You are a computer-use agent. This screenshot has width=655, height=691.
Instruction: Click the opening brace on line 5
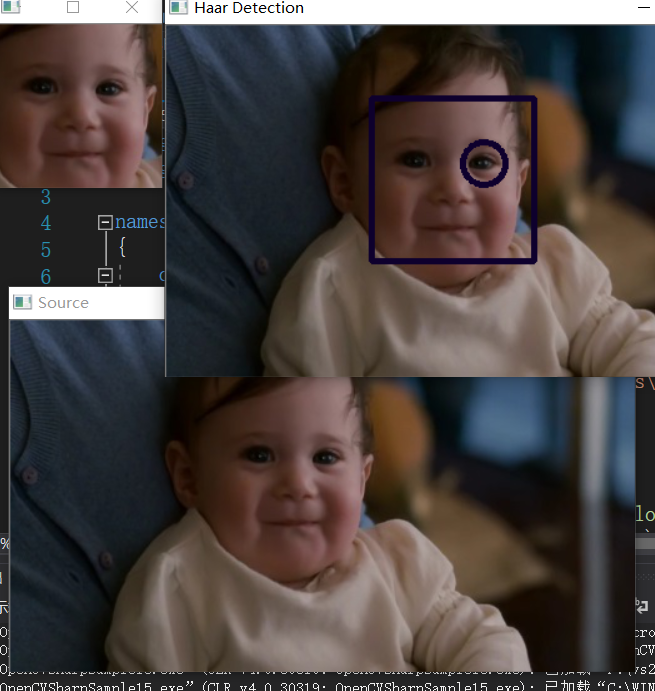coord(123,247)
